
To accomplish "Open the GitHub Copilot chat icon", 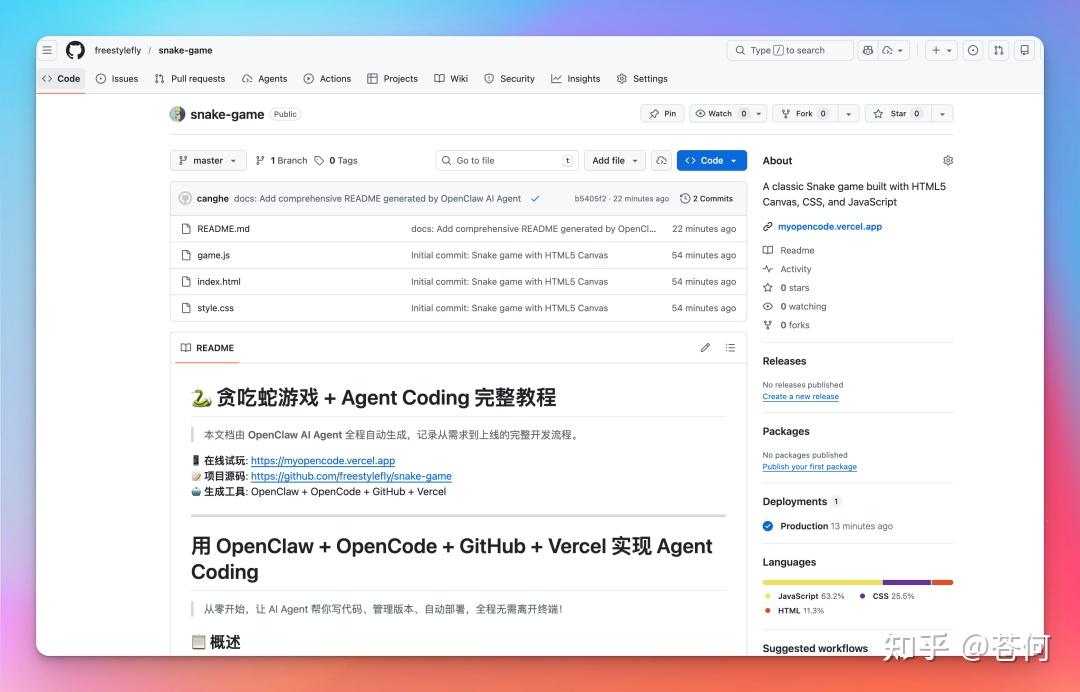I will click(x=868, y=50).
